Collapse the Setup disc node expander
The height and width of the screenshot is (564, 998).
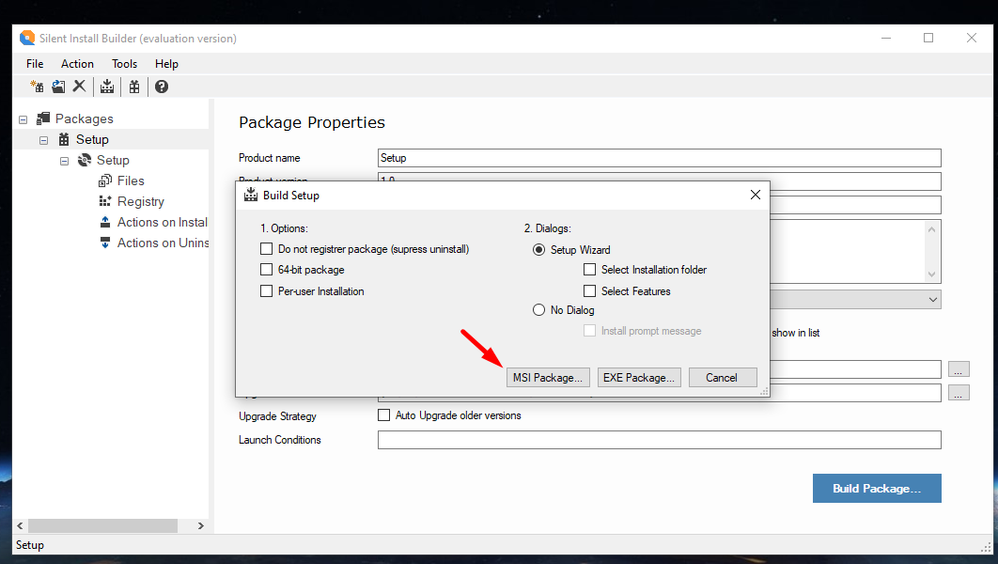click(x=64, y=161)
